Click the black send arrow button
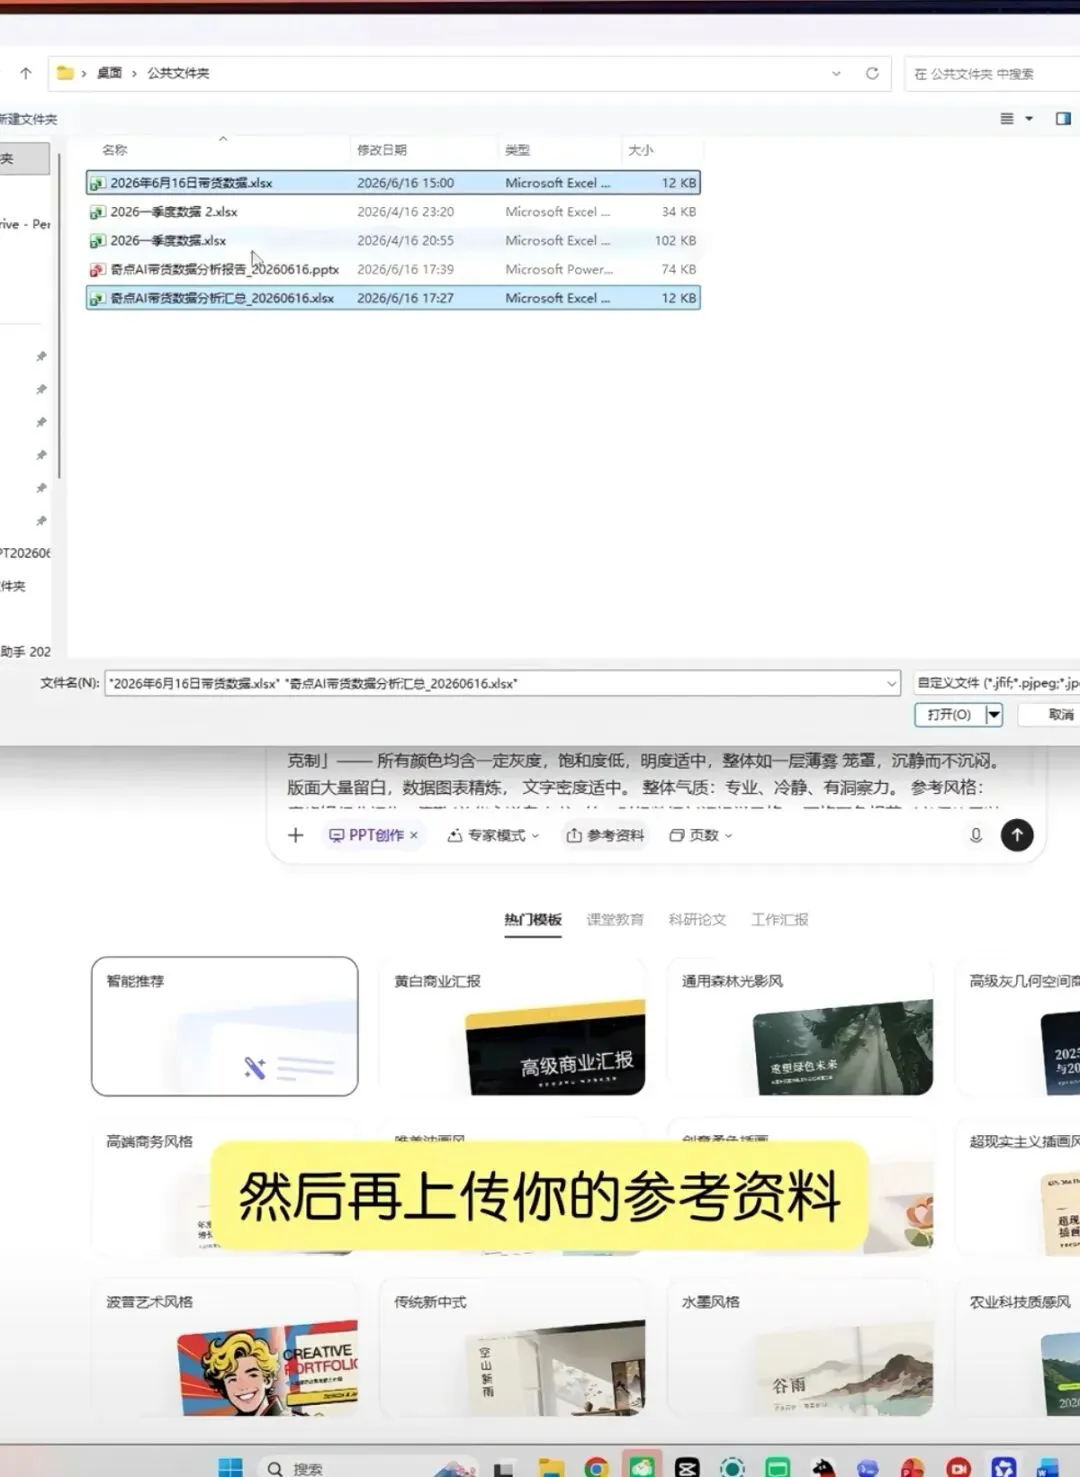 1017,835
